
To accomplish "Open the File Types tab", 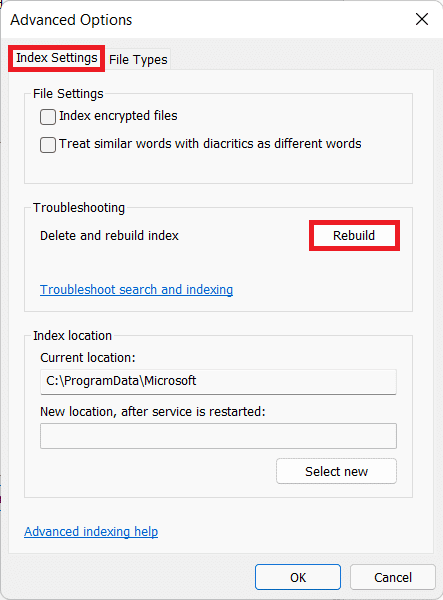I will point(138,60).
